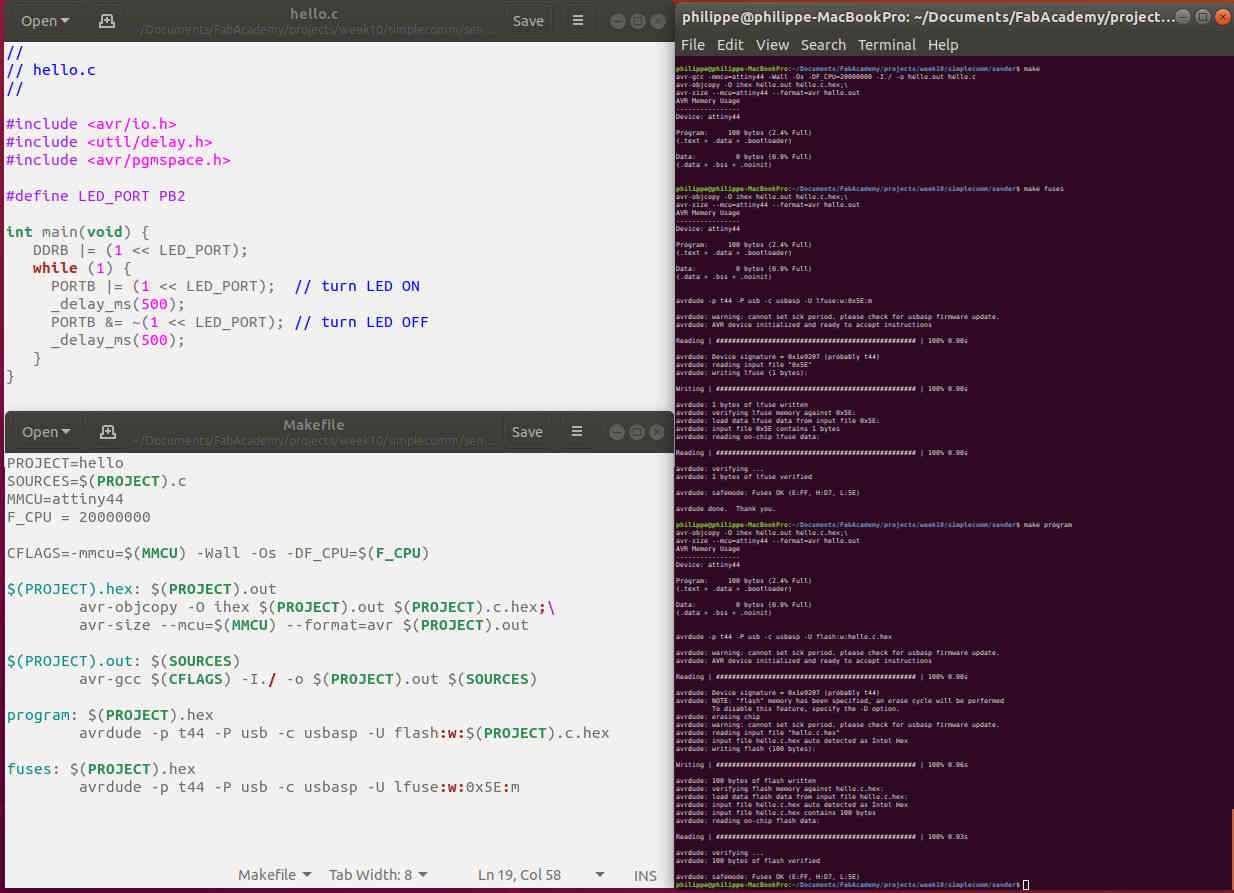
Task: Save the Makefile document
Action: [x=527, y=432]
